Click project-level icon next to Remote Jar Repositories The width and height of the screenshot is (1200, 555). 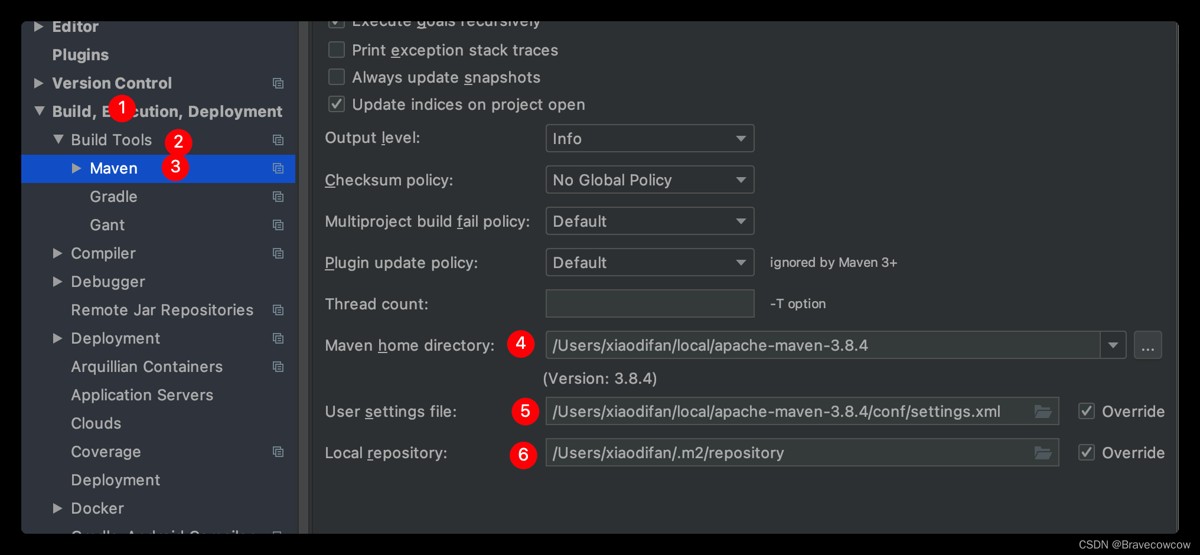pos(278,310)
